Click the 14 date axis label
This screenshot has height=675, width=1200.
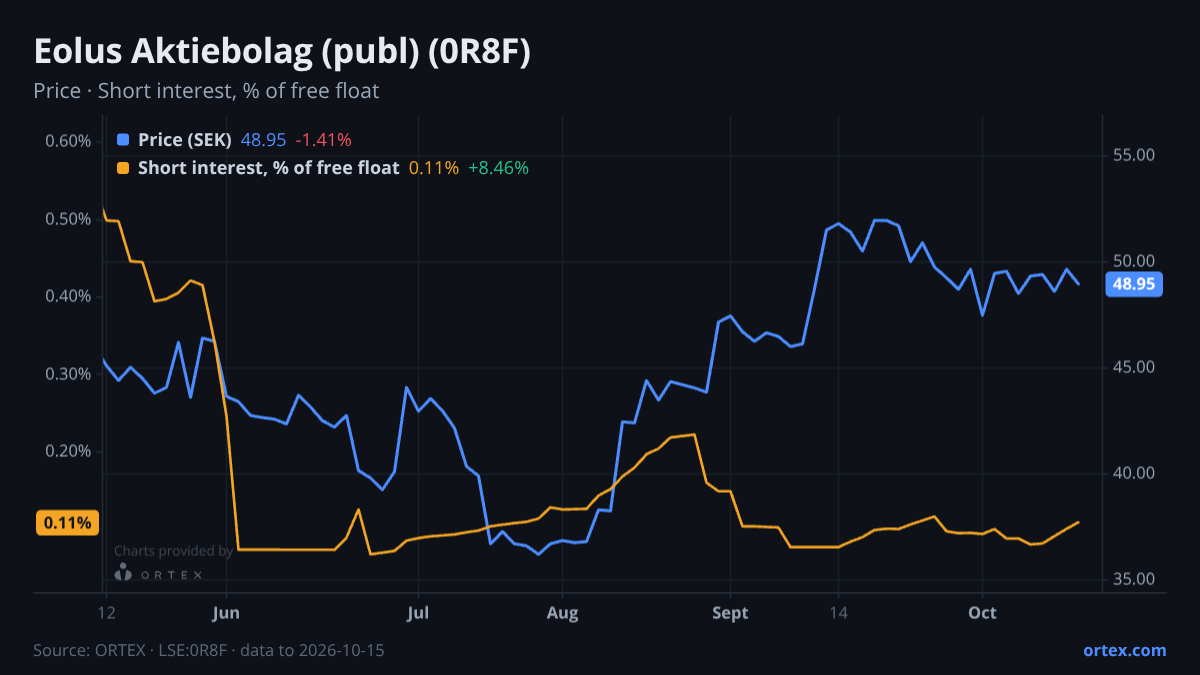coord(838,613)
